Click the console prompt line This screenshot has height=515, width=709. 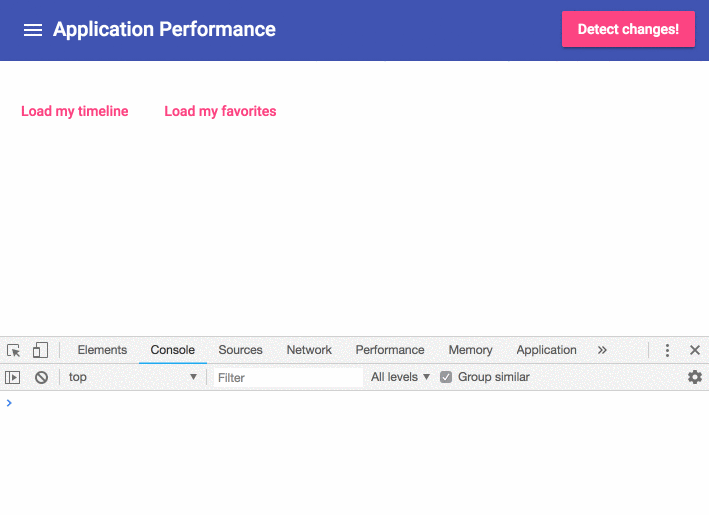[354, 403]
